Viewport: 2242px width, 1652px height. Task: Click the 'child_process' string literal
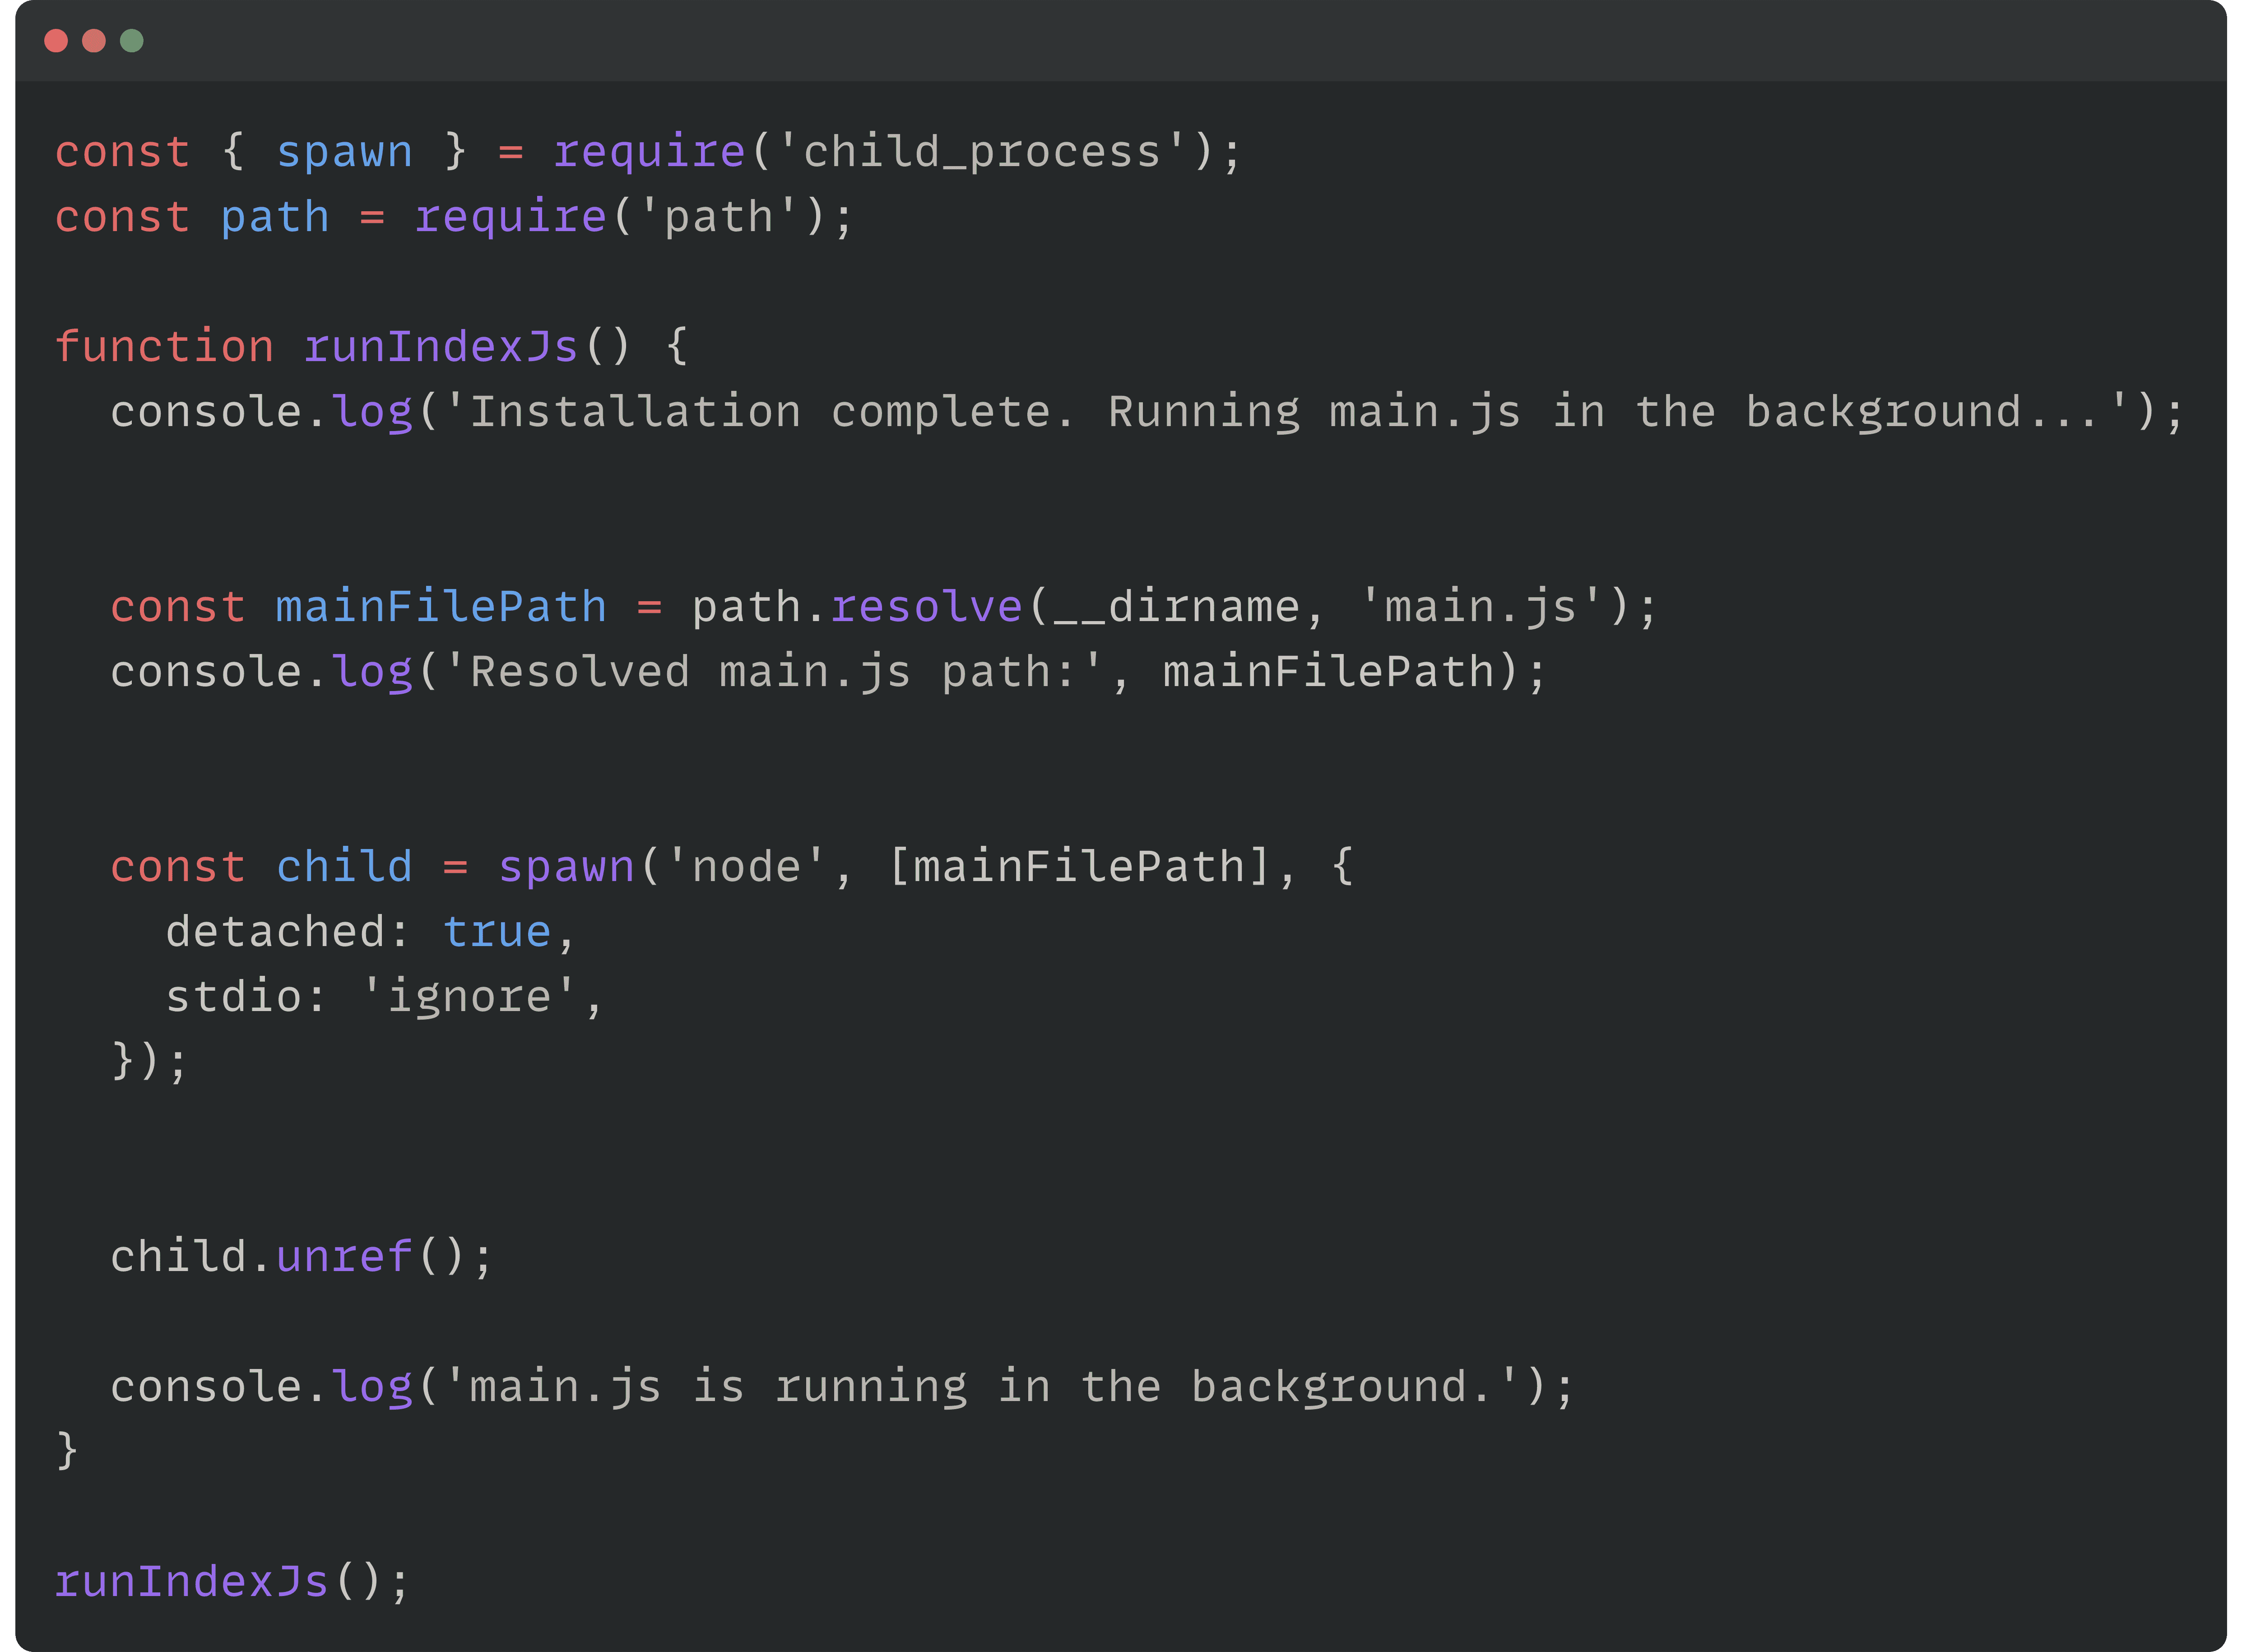[982, 152]
